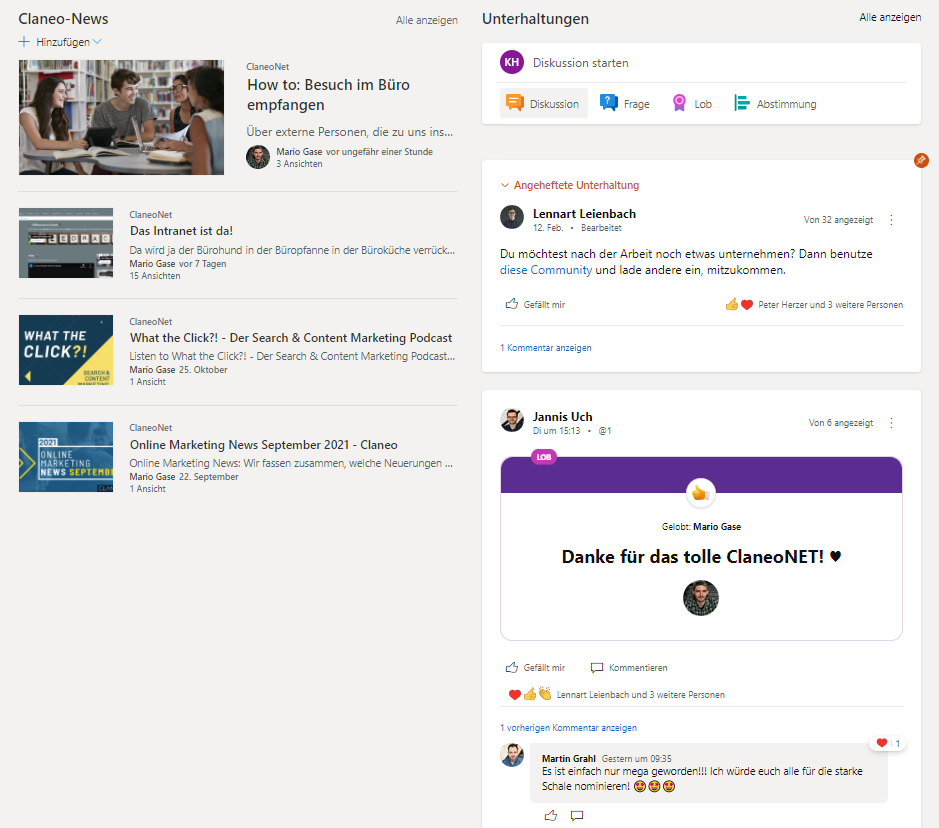Follow the diese Community link
Screen dimensions: 939x828
[546, 270]
